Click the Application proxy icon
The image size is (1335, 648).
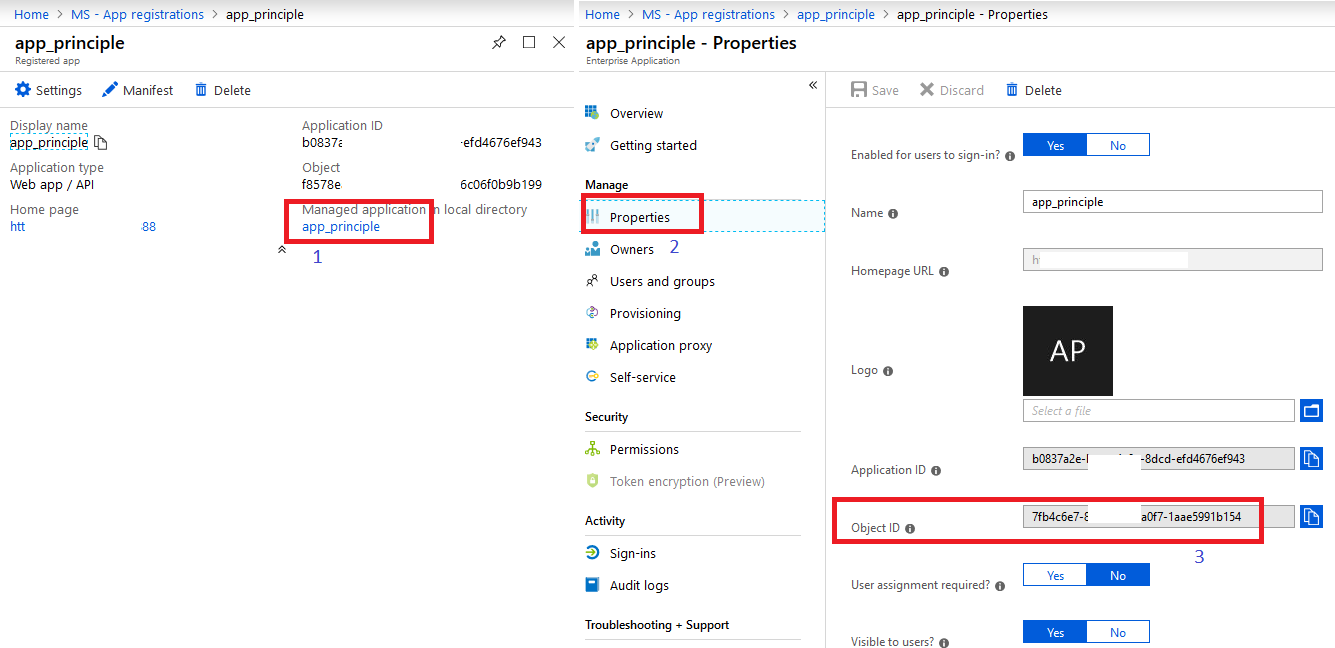coord(592,345)
